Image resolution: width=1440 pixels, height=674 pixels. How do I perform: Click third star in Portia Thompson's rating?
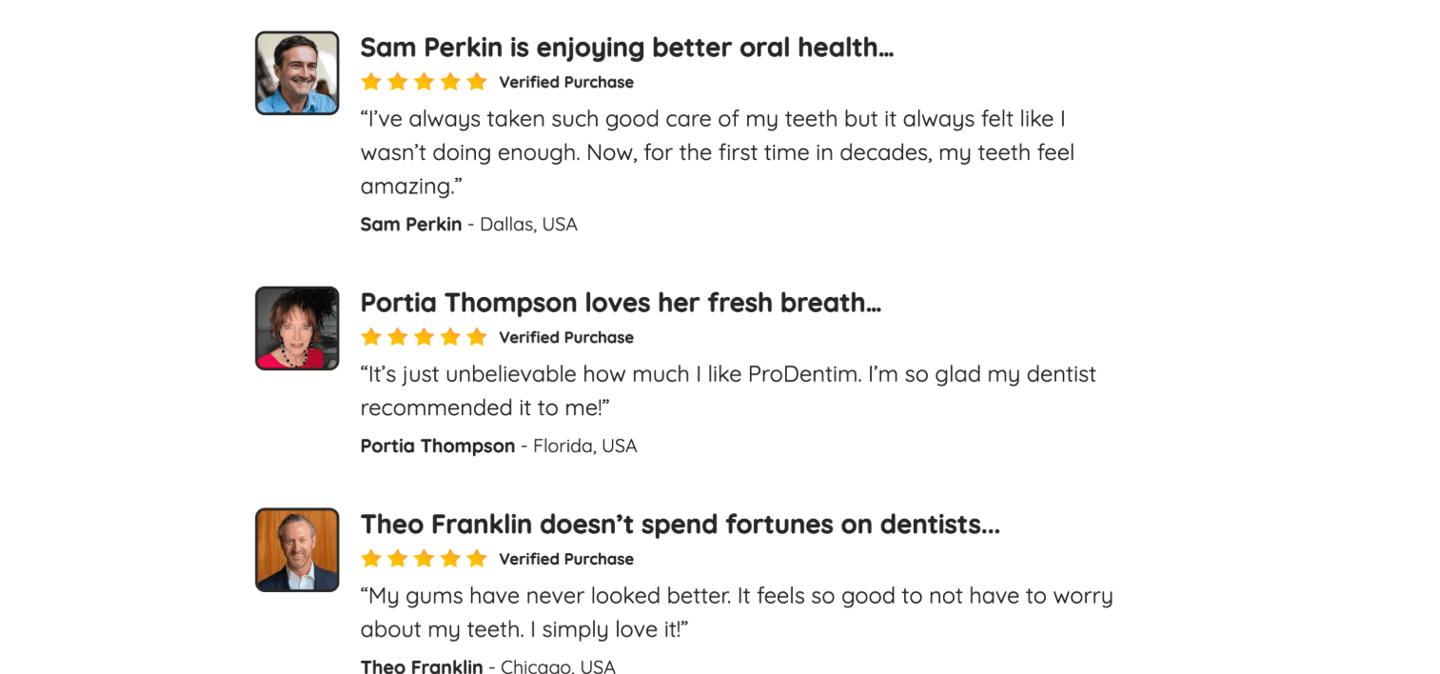click(x=424, y=337)
